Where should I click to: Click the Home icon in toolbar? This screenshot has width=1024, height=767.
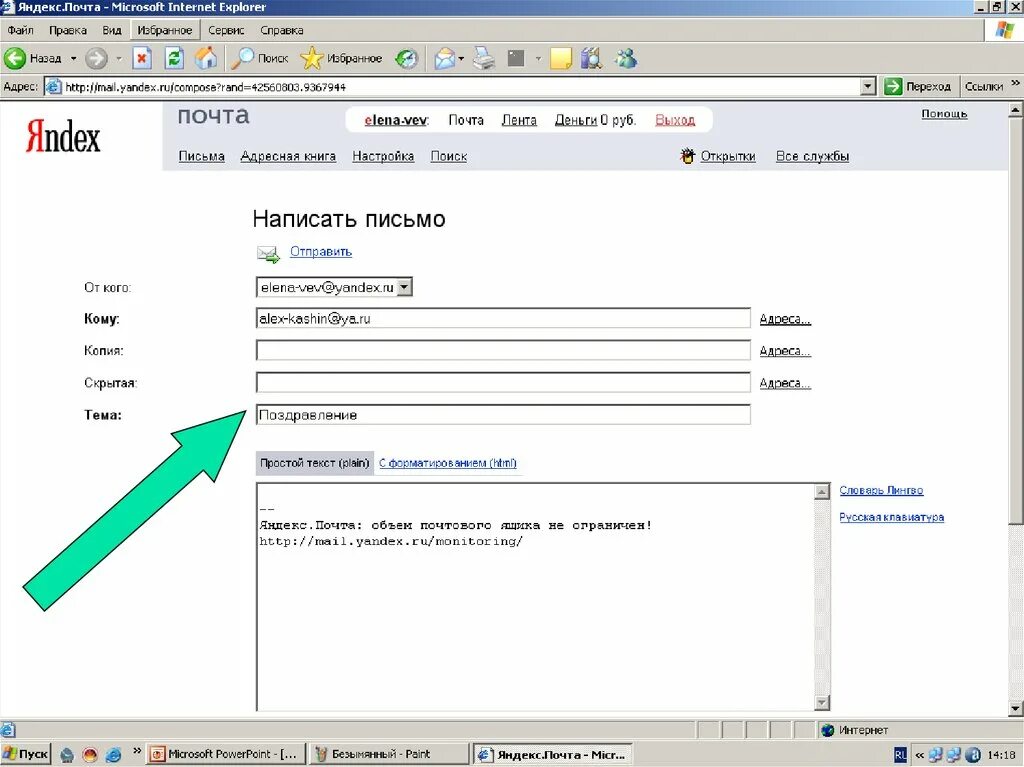click(x=206, y=59)
